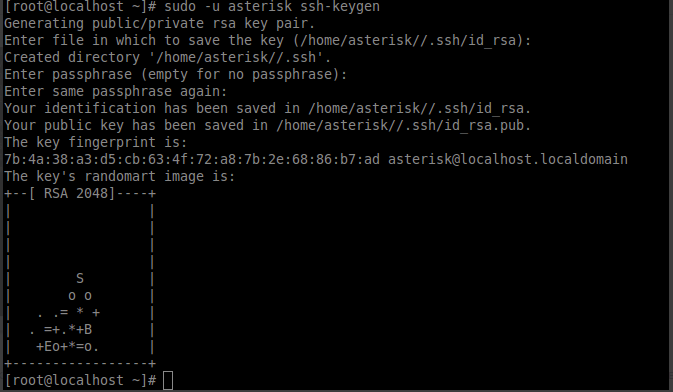Click the 'Generating public/private rsa key pair.' line

coord(160,23)
